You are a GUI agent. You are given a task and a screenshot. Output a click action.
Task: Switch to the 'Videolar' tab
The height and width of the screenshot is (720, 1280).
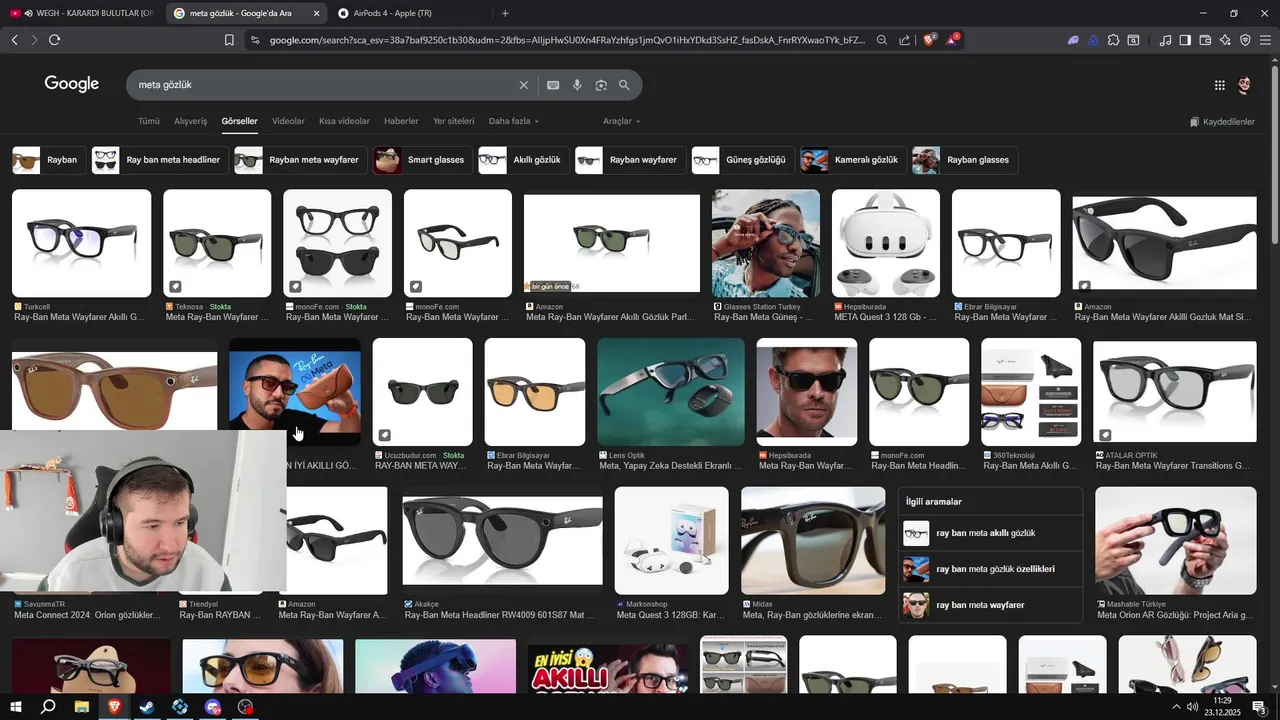click(288, 121)
